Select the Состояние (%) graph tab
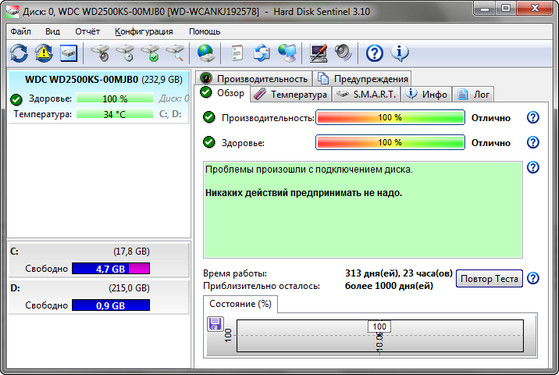The width and height of the screenshot is (559, 375). pyautogui.click(x=240, y=304)
